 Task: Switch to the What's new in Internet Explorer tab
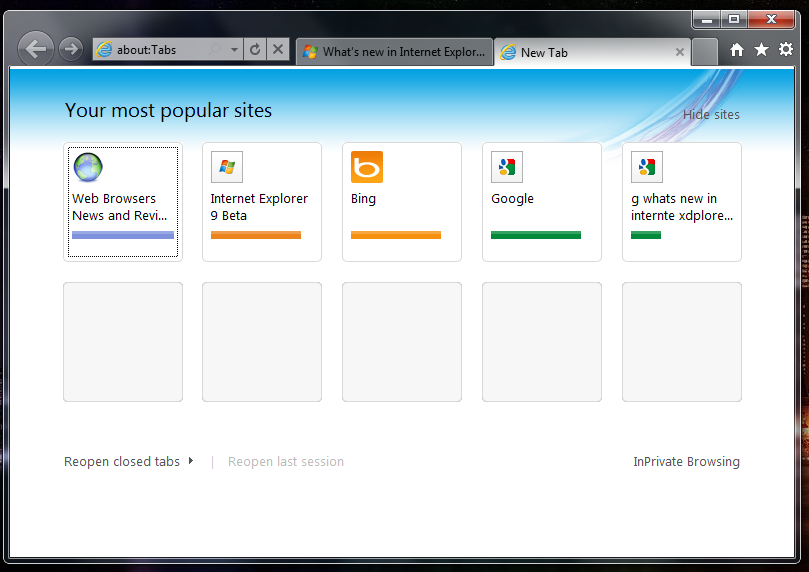pos(394,52)
